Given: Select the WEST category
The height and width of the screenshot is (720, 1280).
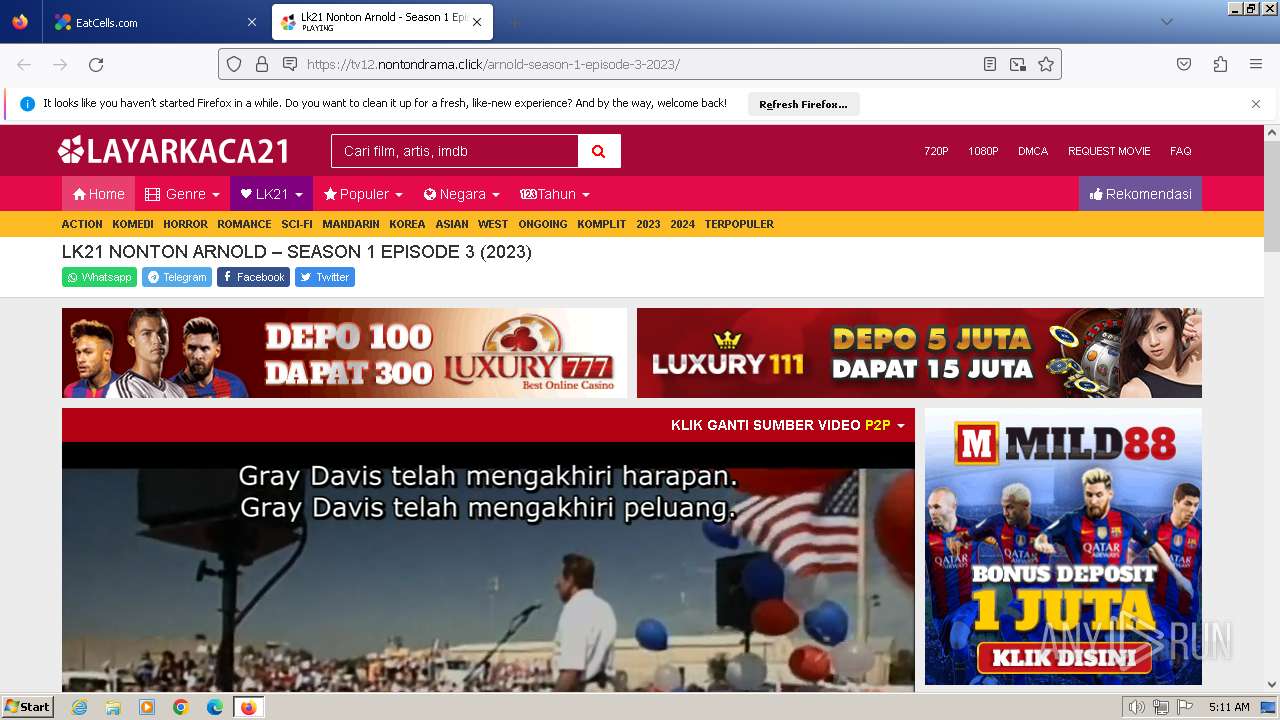Looking at the screenshot, I should coord(493,224).
